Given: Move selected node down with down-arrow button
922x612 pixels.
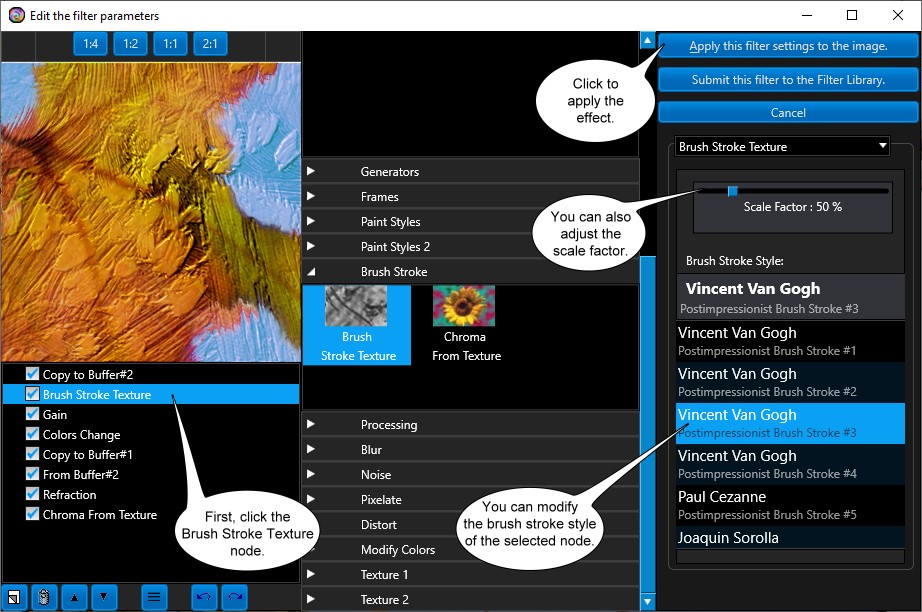Looking at the screenshot, I should pyautogui.click(x=103, y=597).
